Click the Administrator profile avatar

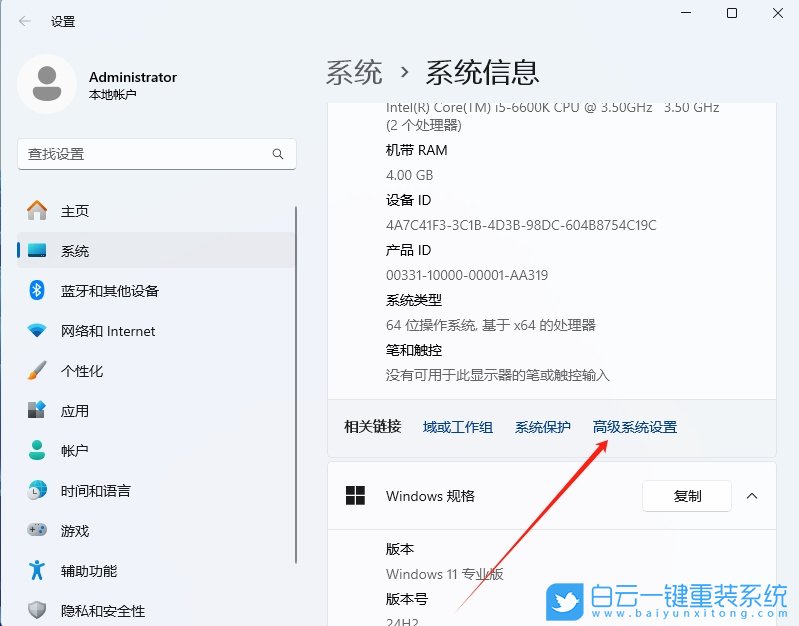coord(47,84)
